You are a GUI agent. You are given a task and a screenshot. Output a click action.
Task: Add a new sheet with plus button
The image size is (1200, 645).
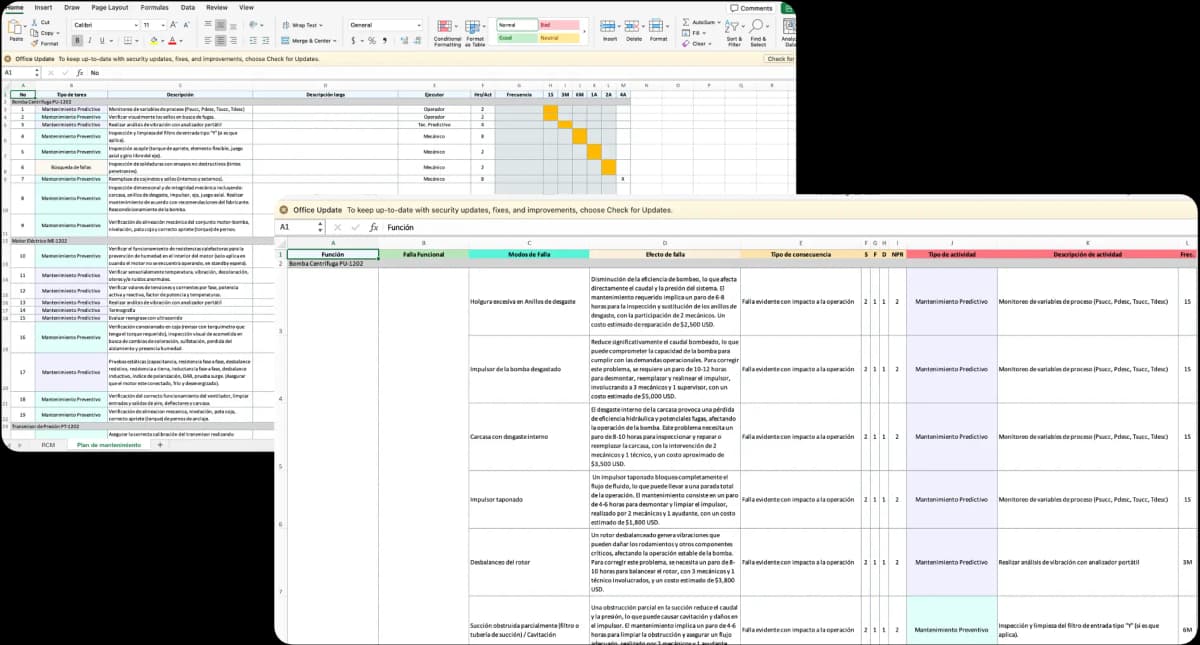tap(159, 444)
